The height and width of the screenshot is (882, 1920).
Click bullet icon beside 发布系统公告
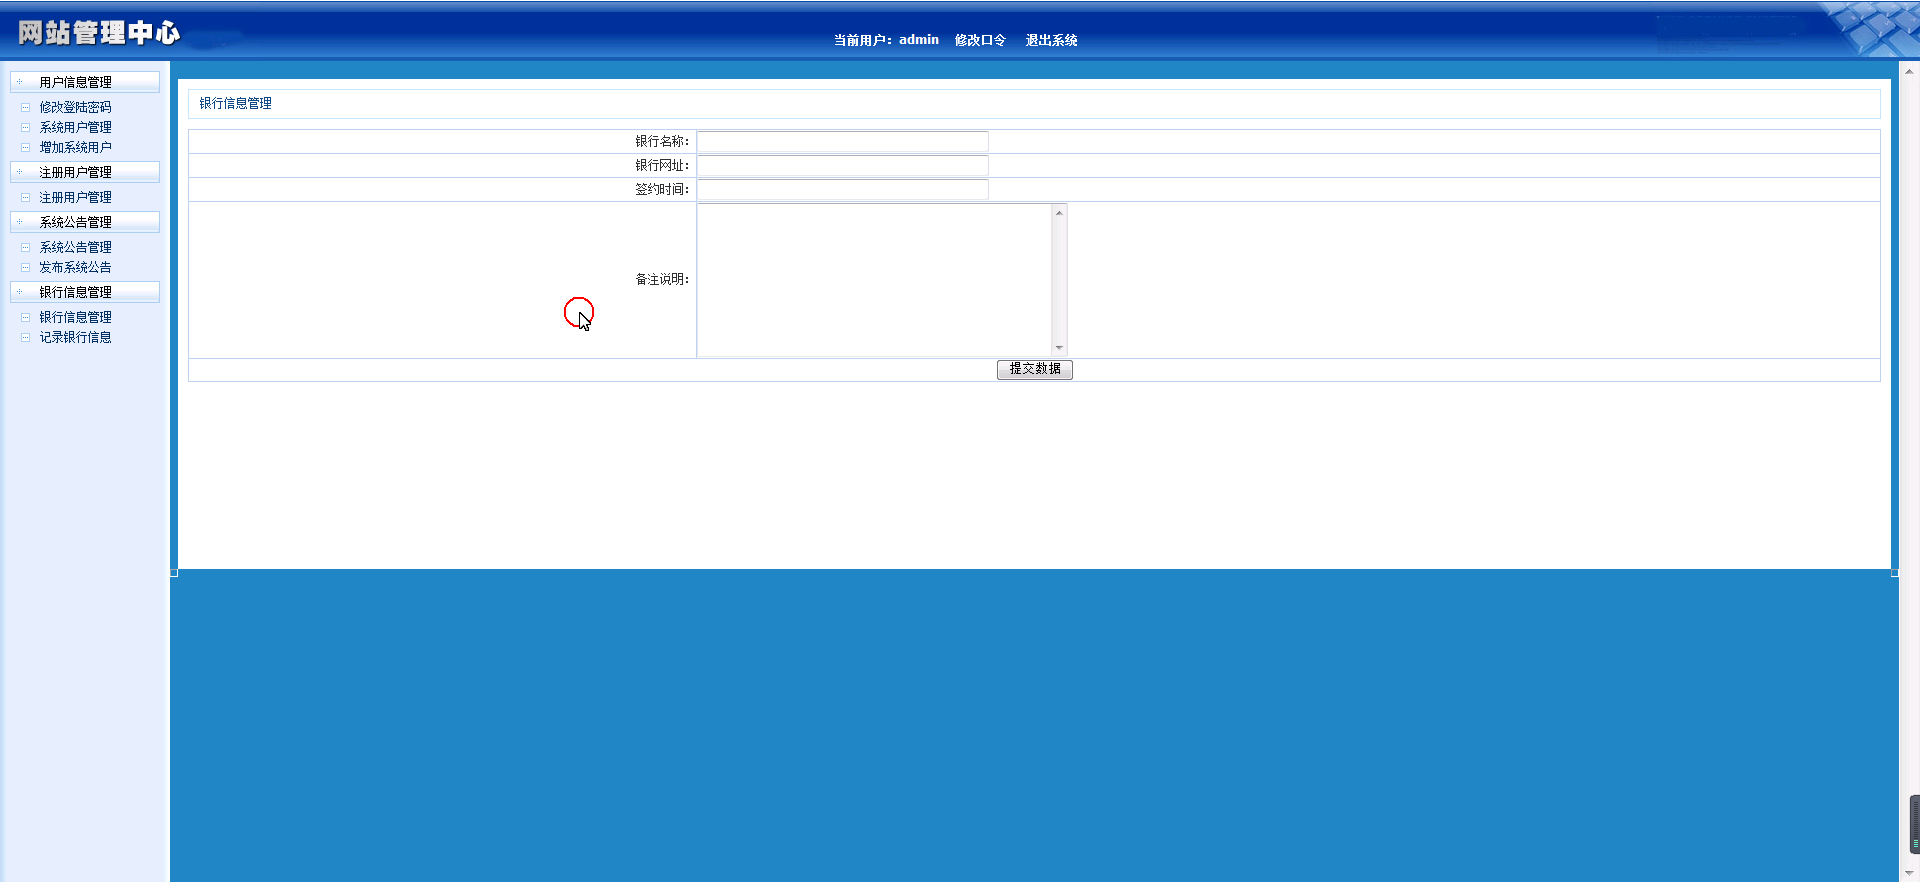(x=26, y=267)
